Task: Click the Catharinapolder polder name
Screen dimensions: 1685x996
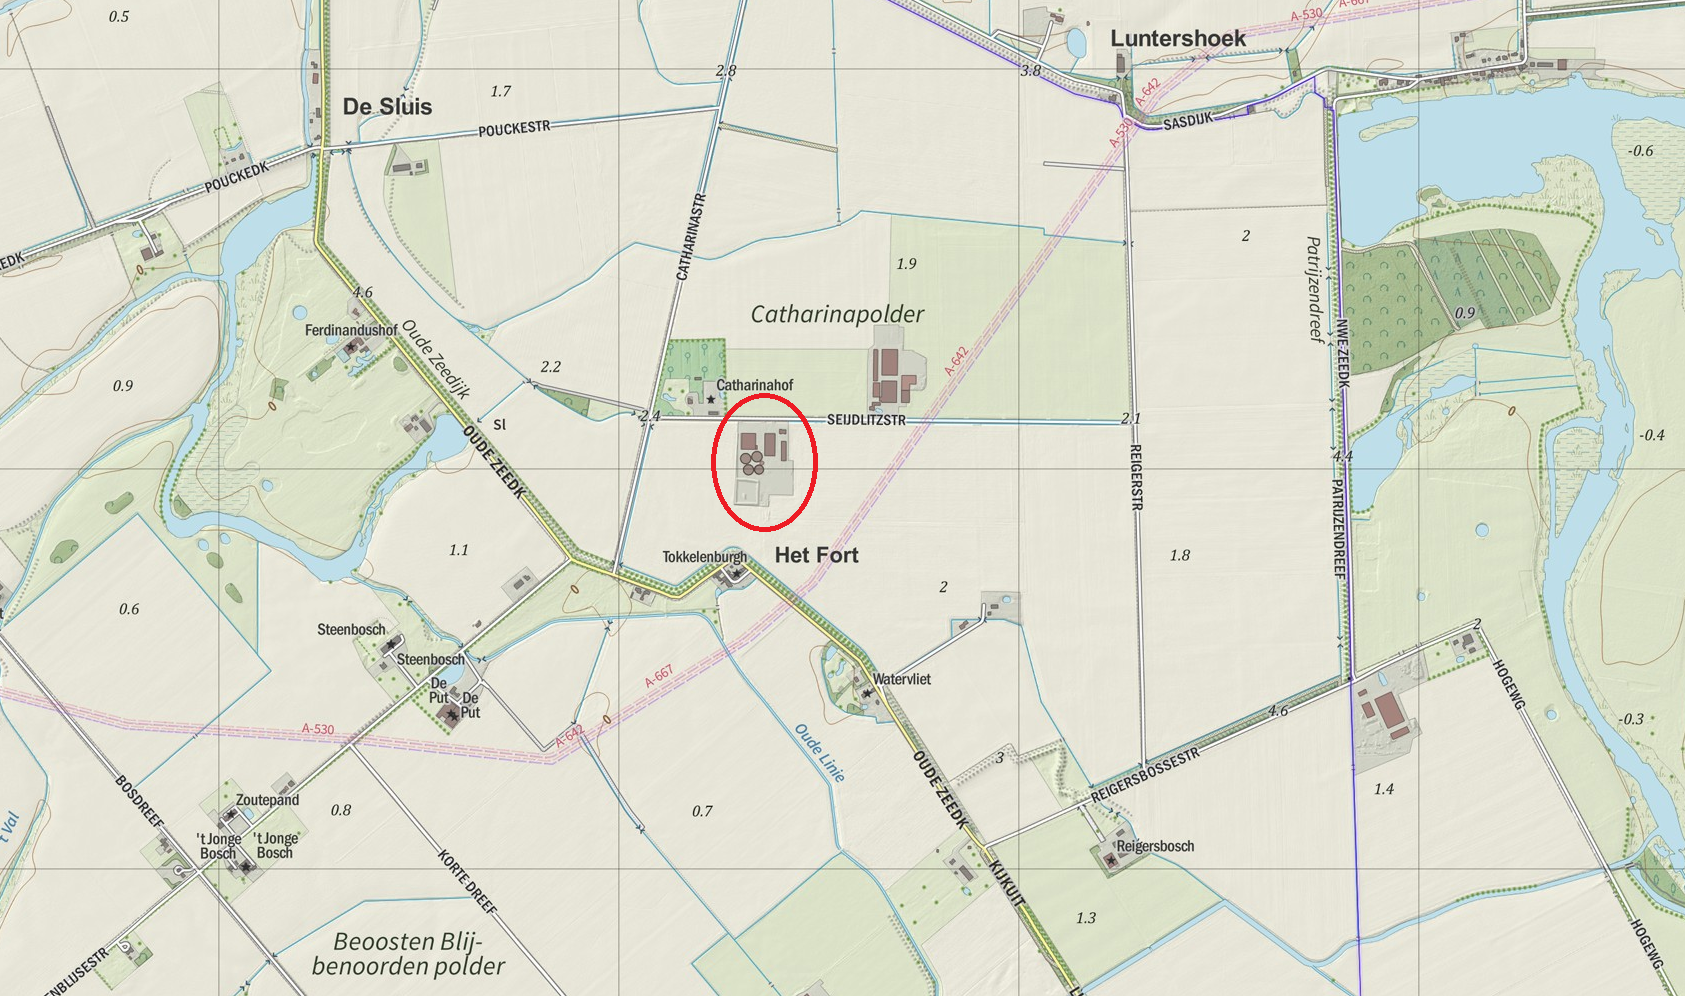Action: [838, 314]
